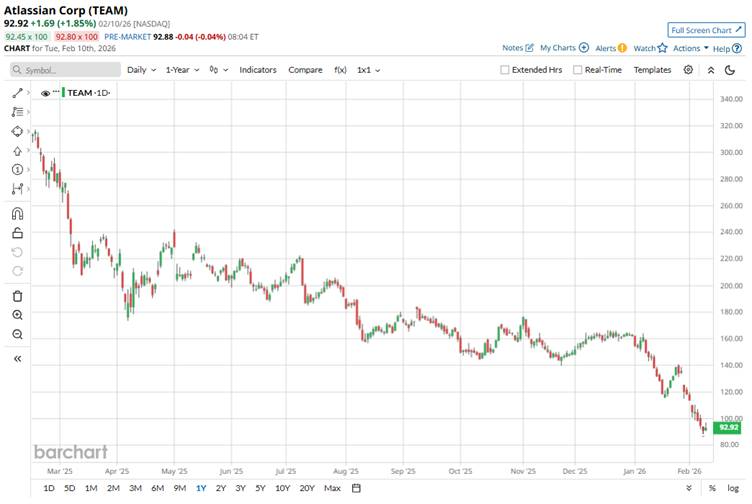Redo the last chart action

click(17, 271)
